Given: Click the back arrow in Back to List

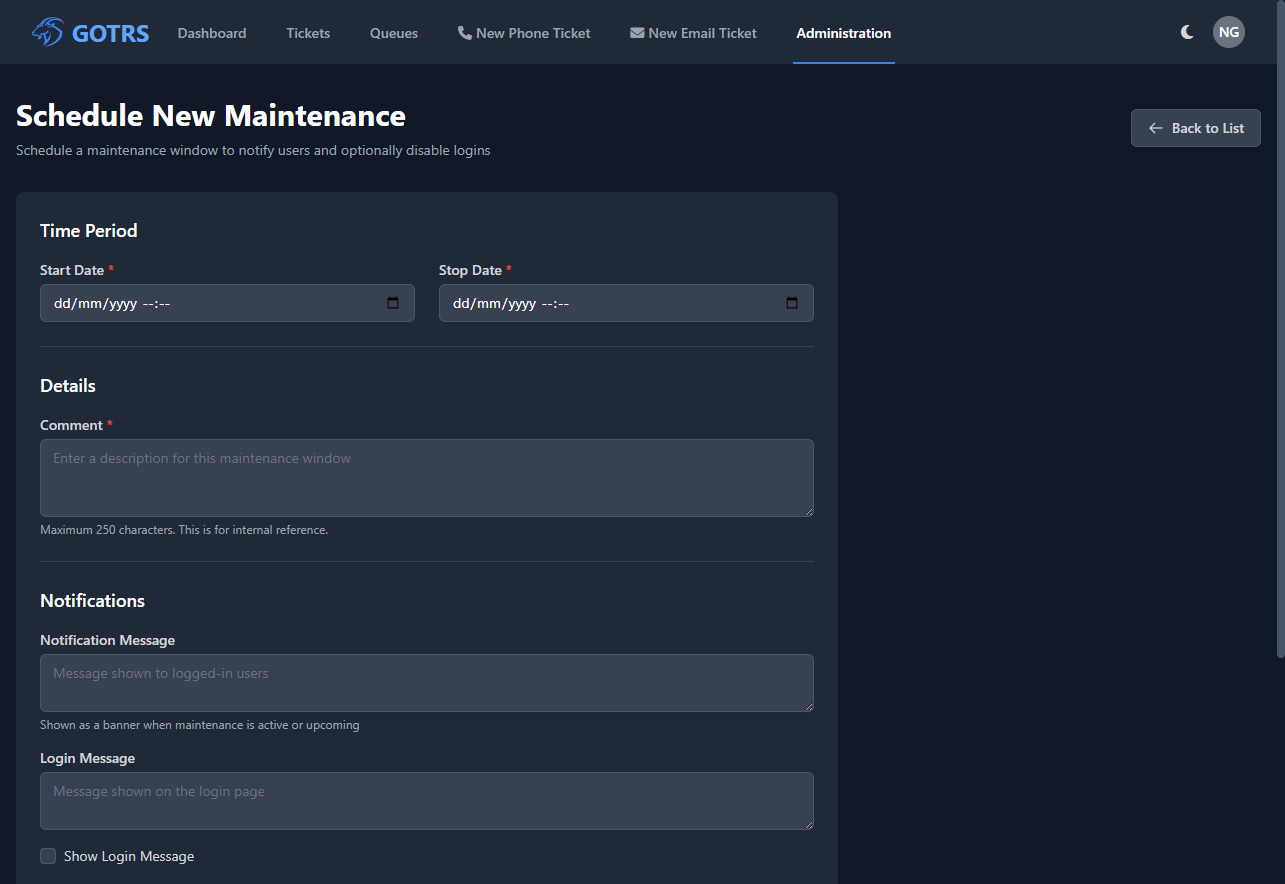Looking at the screenshot, I should point(1155,127).
